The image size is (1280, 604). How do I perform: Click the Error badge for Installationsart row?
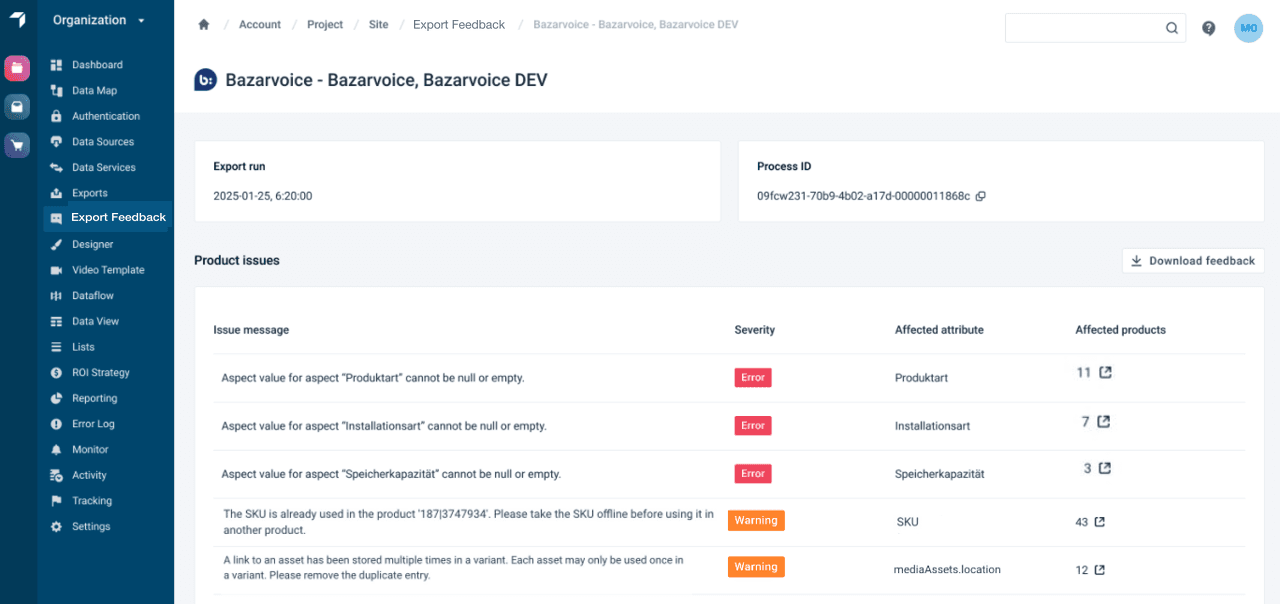pos(753,426)
